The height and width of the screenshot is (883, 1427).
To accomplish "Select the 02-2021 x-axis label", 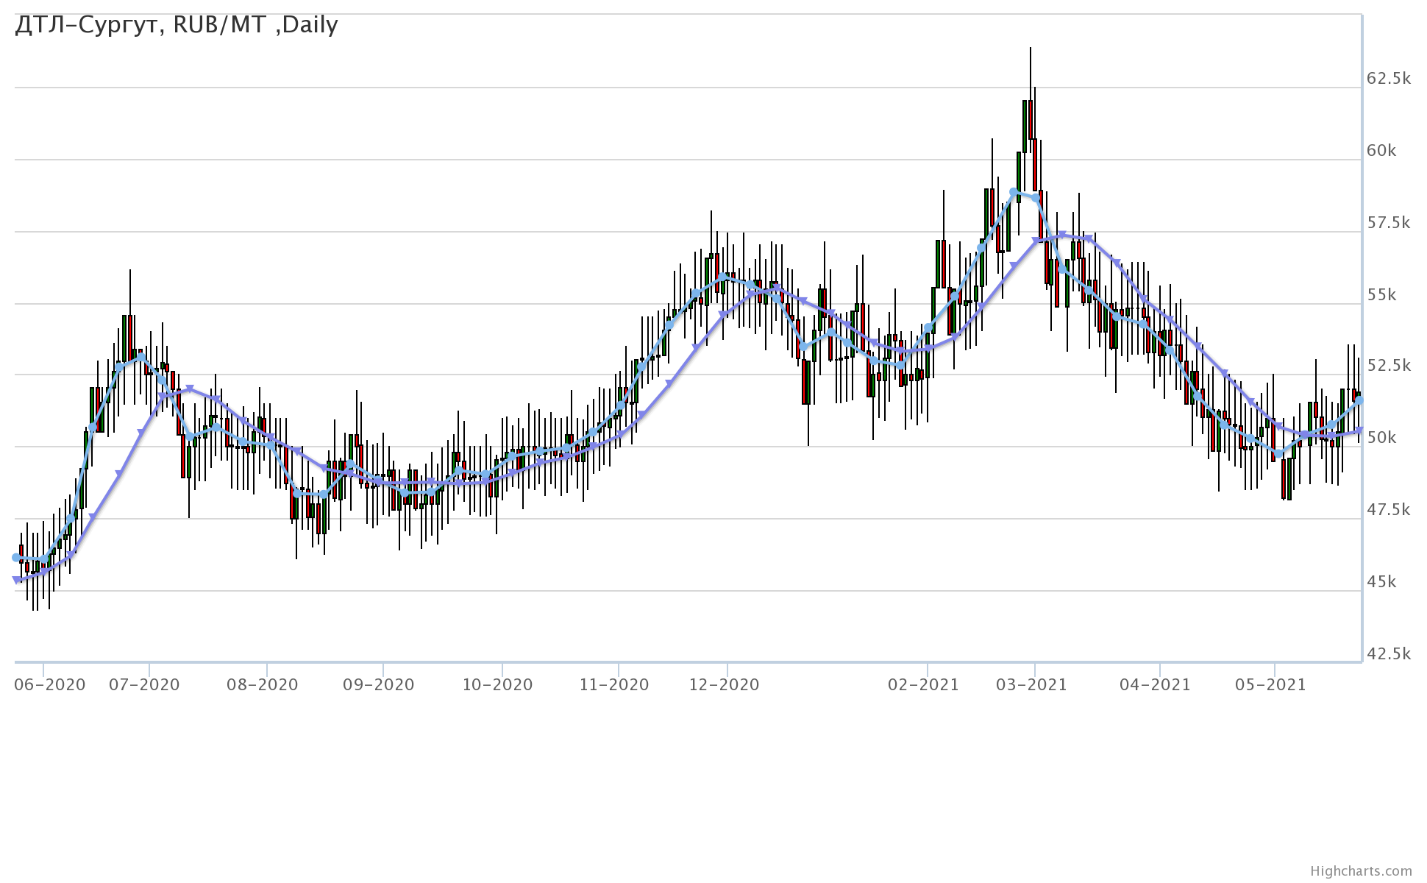I will click(924, 685).
